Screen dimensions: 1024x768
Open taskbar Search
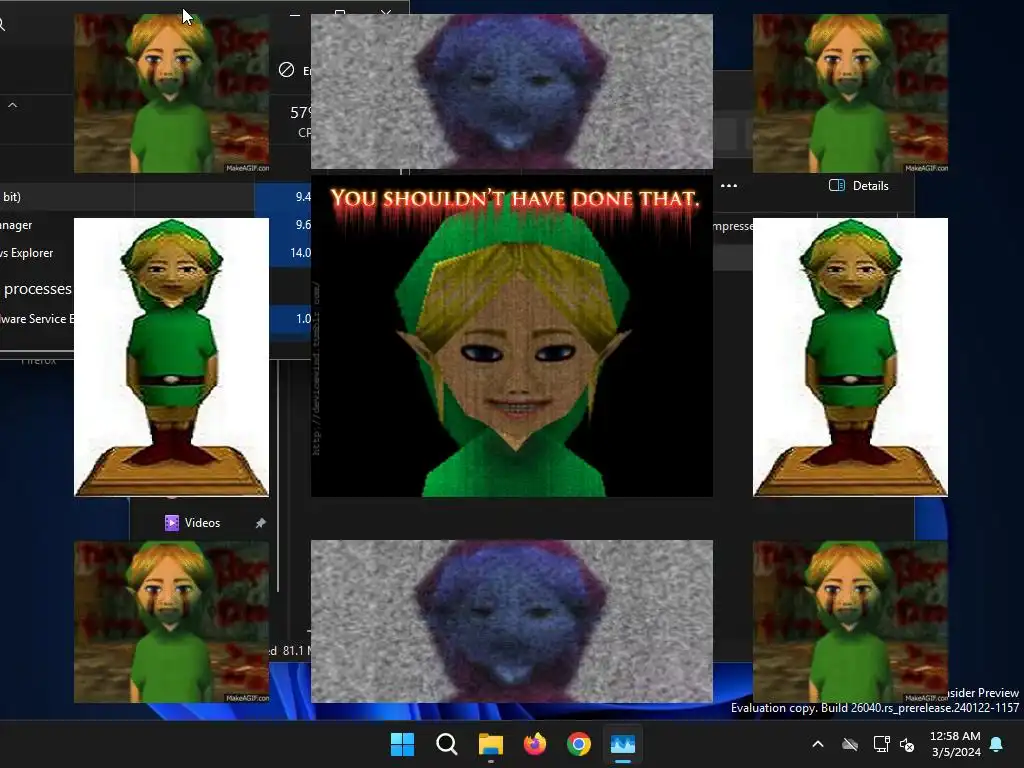(x=447, y=744)
